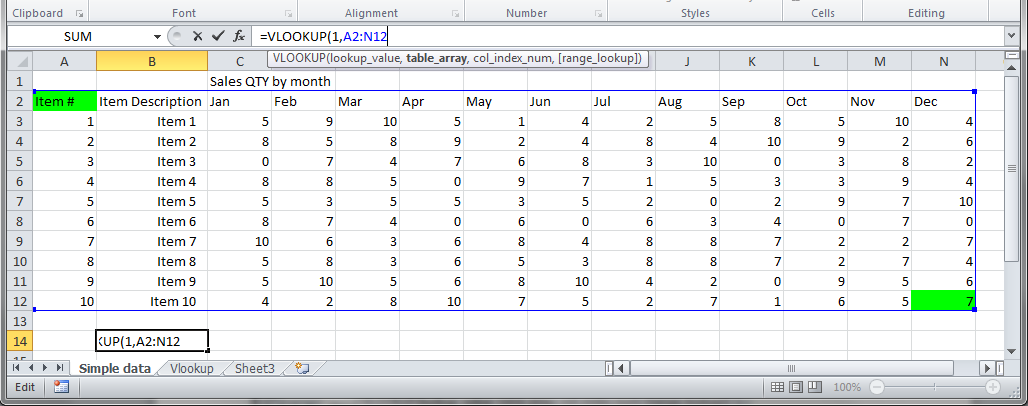Select the green Item # header cell
Image resolution: width=1028 pixels, height=406 pixels.
pos(65,101)
